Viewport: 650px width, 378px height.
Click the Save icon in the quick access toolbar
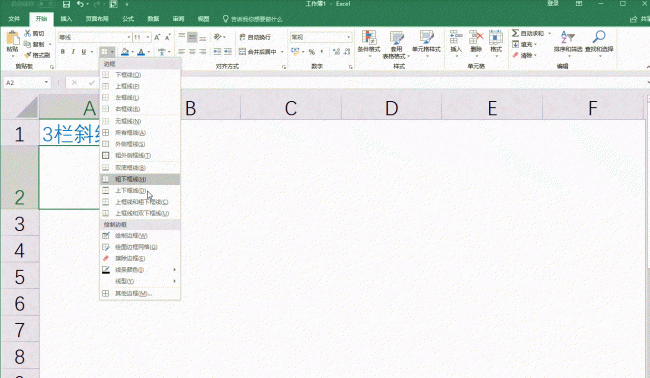[66, 4]
